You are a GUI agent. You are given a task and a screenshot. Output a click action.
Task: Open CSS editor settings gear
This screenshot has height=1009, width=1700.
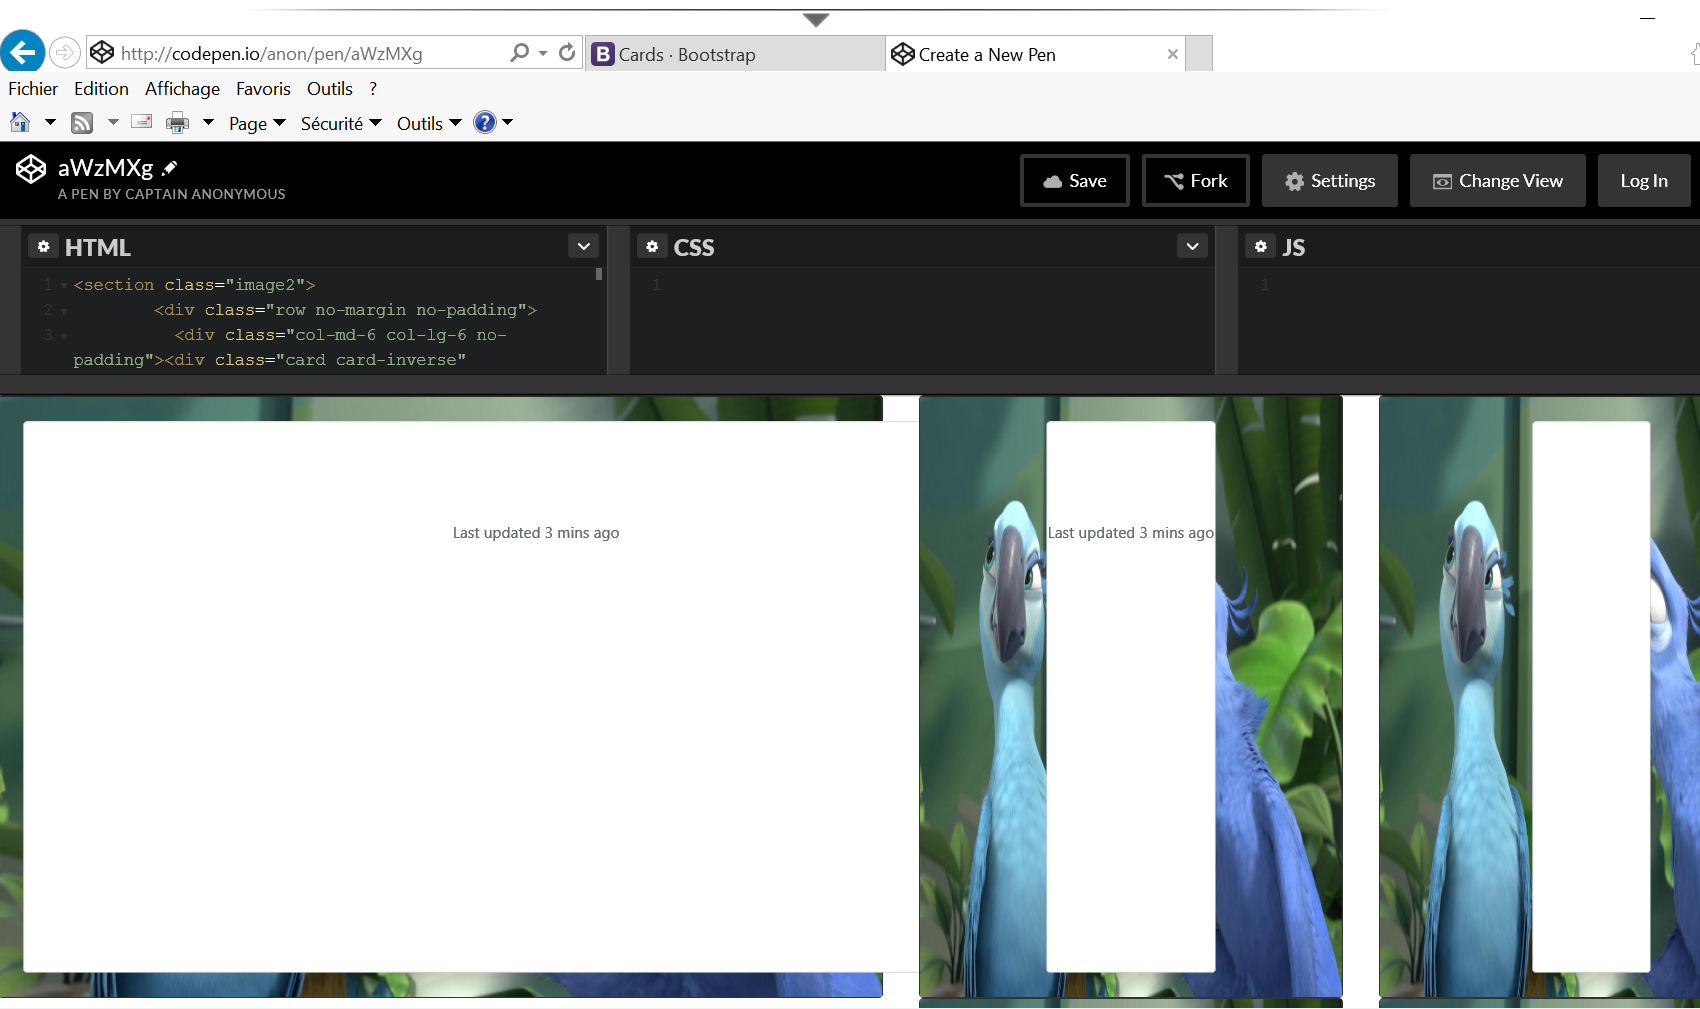(x=652, y=246)
